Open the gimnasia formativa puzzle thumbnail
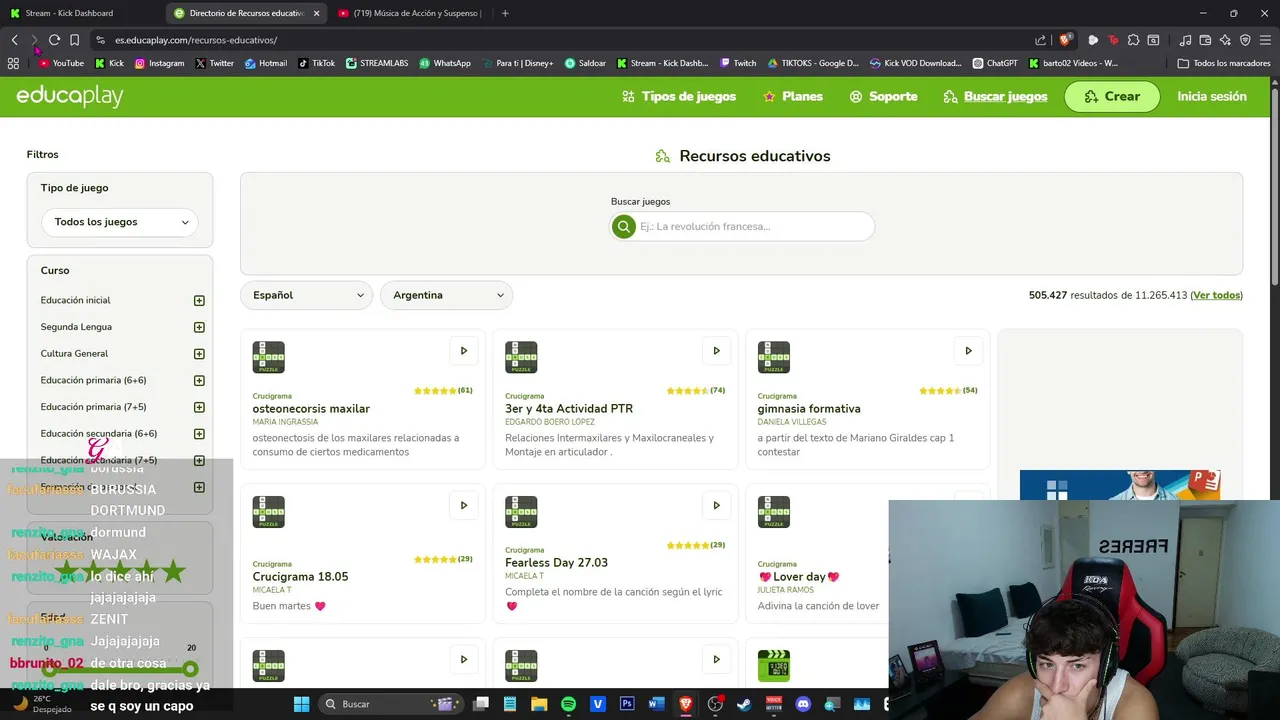The height and width of the screenshot is (720, 1280). 774,357
